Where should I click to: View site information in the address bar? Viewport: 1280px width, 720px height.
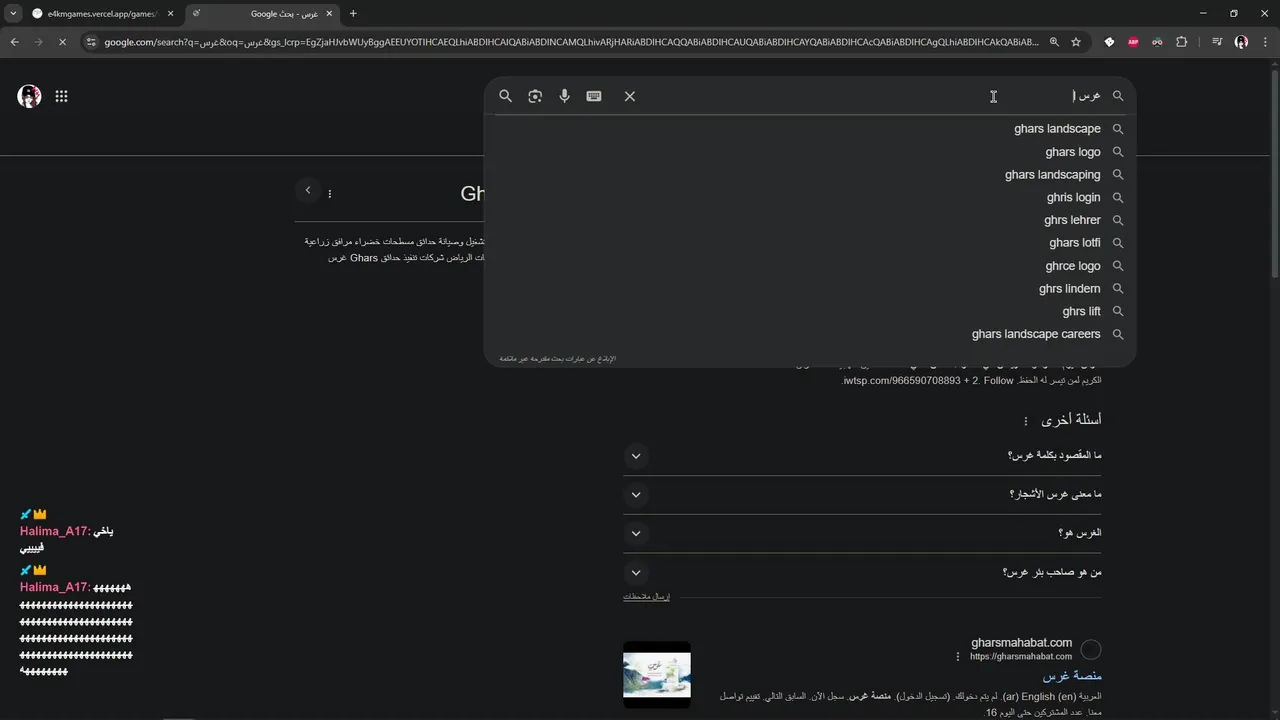tap(91, 42)
